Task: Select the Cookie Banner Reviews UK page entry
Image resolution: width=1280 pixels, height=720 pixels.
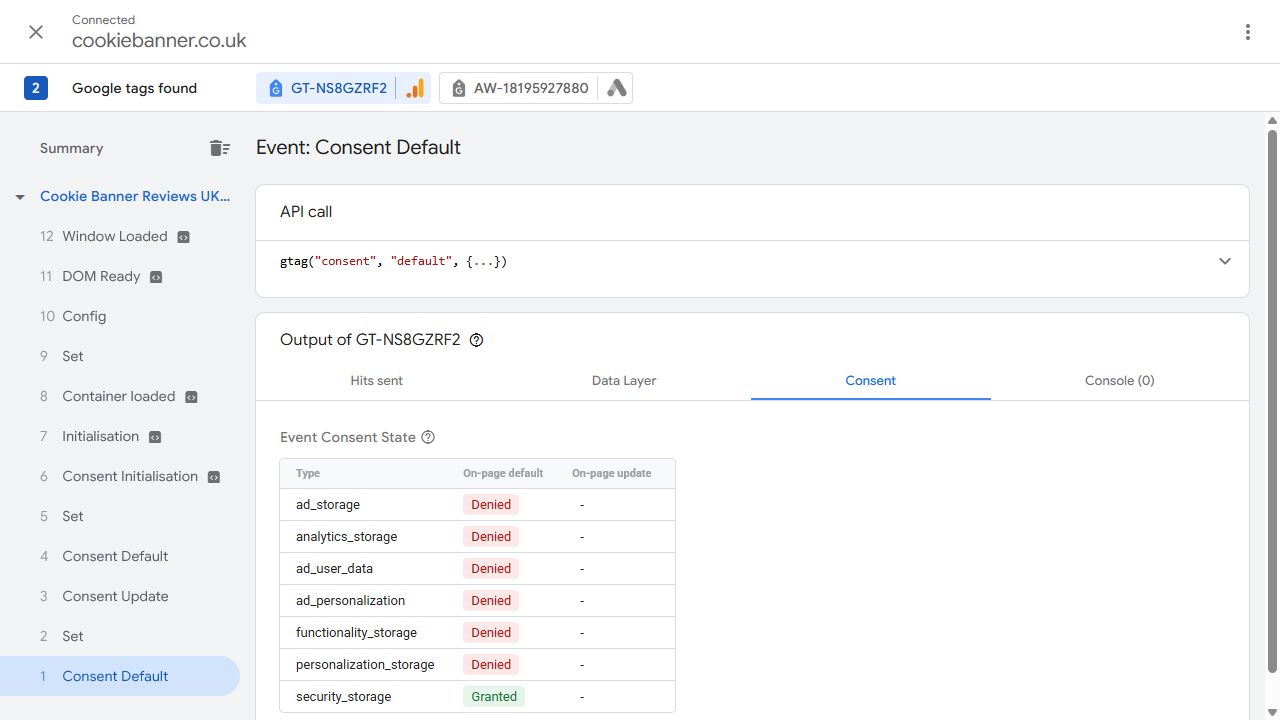Action: (135, 196)
